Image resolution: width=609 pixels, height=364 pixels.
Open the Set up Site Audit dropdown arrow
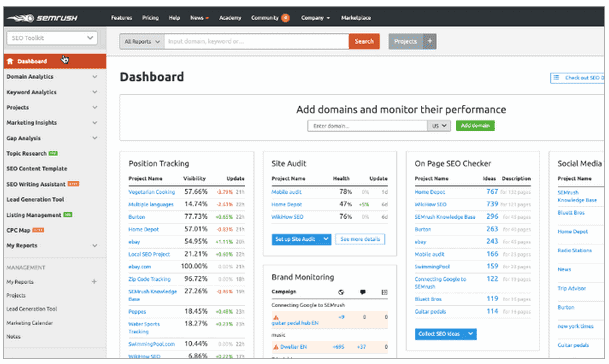[326, 239]
